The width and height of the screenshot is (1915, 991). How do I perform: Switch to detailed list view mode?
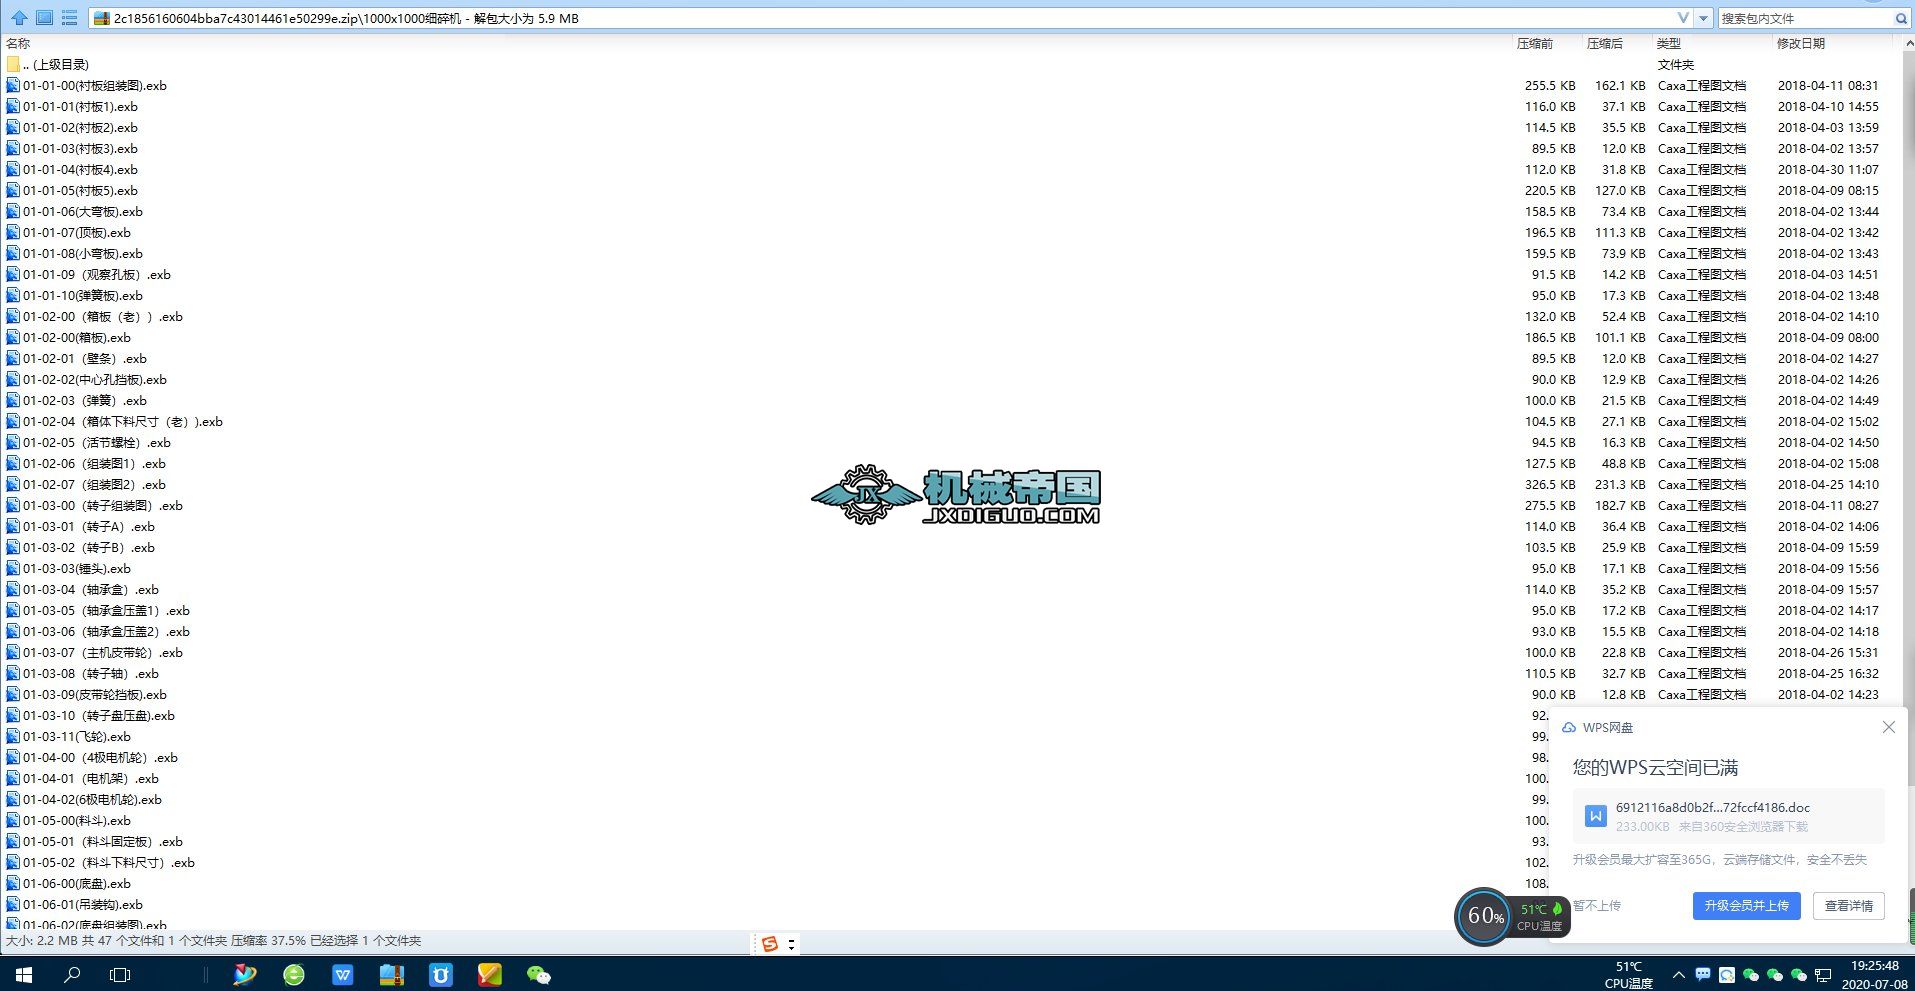[x=69, y=18]
